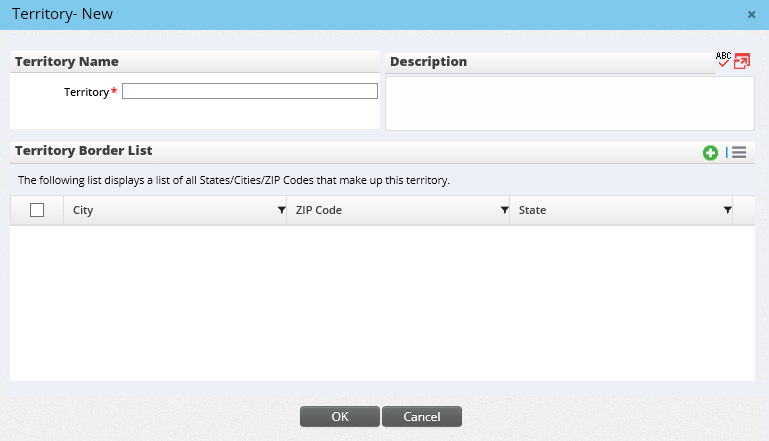769x441 pixels.
Task: Expand the Description field in pop-out window
Action: pyautogui.click(x=742, y=61)
